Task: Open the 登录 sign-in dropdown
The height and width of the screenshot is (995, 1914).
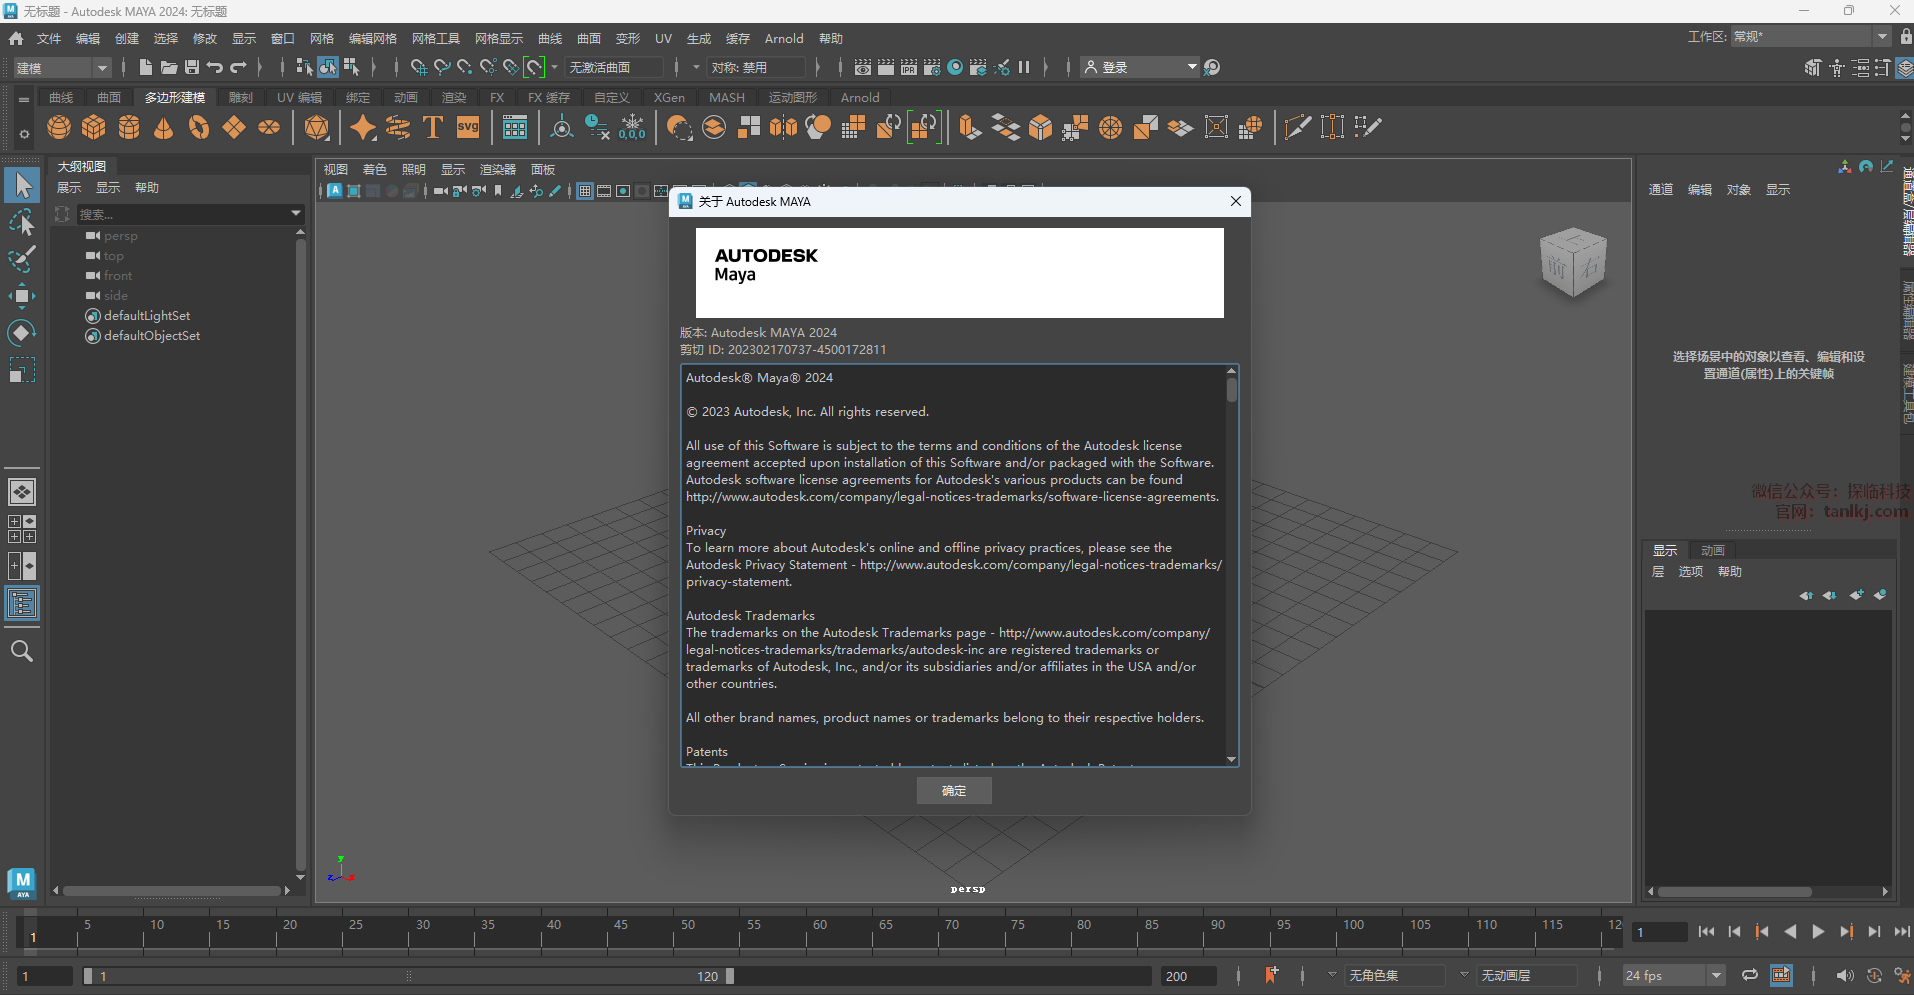Action: (1141, 67)
